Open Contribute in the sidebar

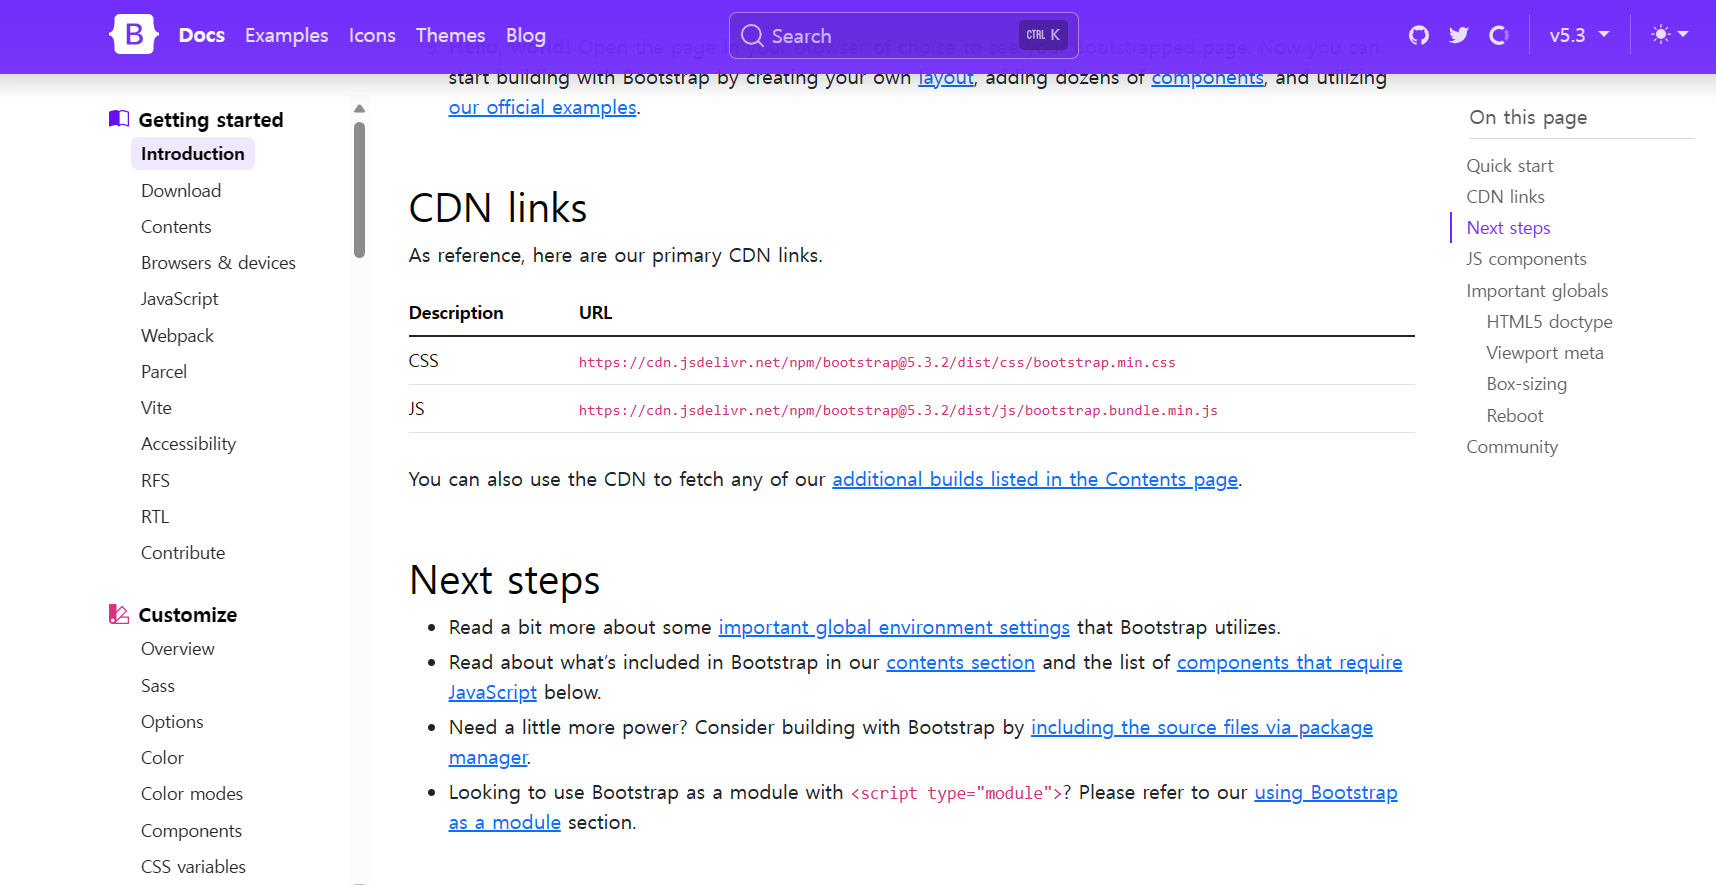point(183,553)
